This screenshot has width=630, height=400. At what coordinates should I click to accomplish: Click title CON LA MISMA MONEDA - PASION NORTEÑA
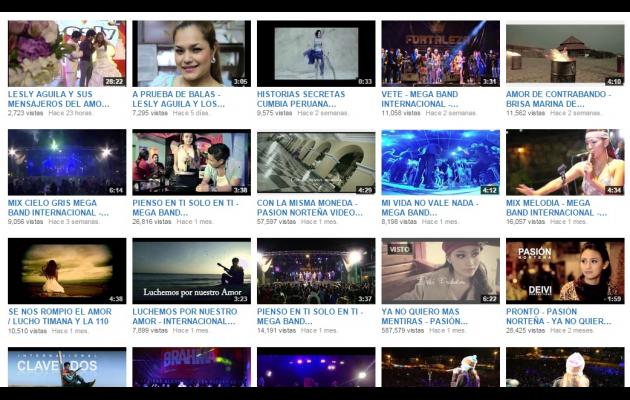tap(310, 208)
